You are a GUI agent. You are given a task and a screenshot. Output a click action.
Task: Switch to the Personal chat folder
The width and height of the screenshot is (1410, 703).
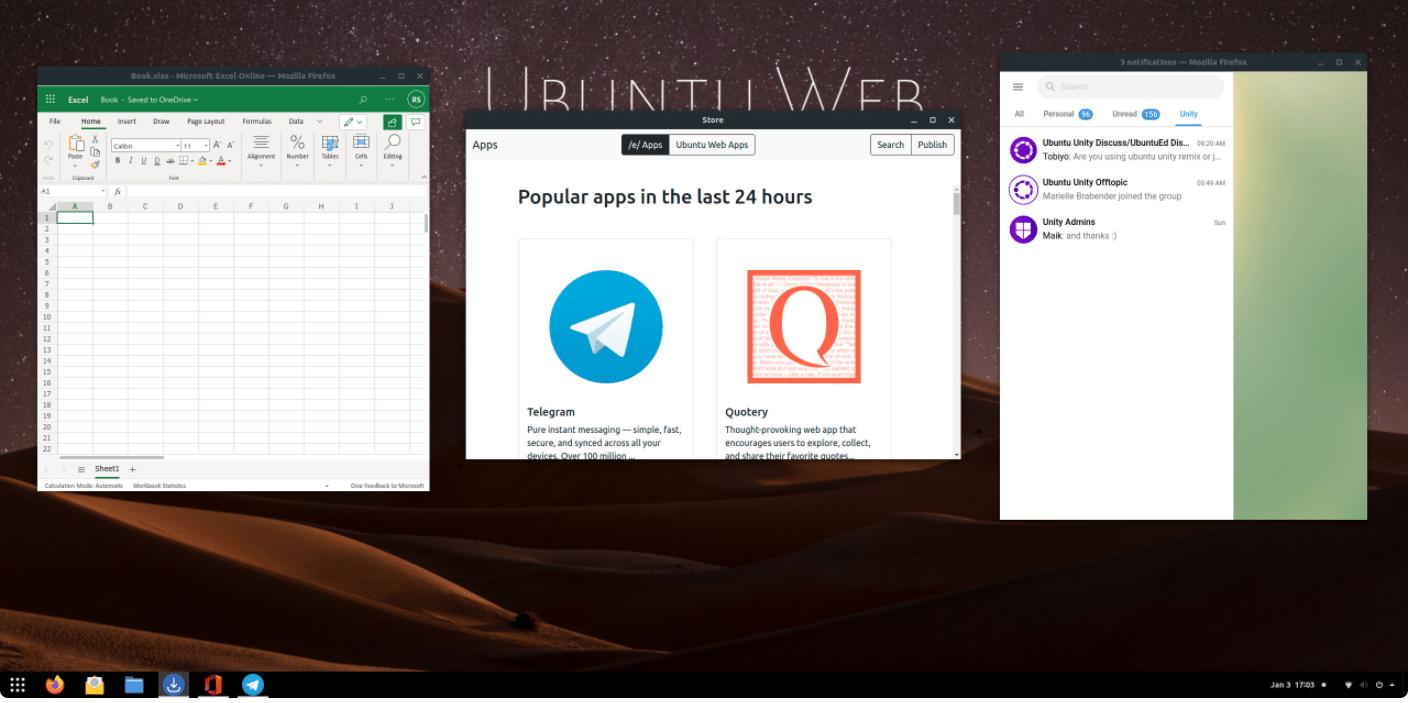(x=1067, y=114)
